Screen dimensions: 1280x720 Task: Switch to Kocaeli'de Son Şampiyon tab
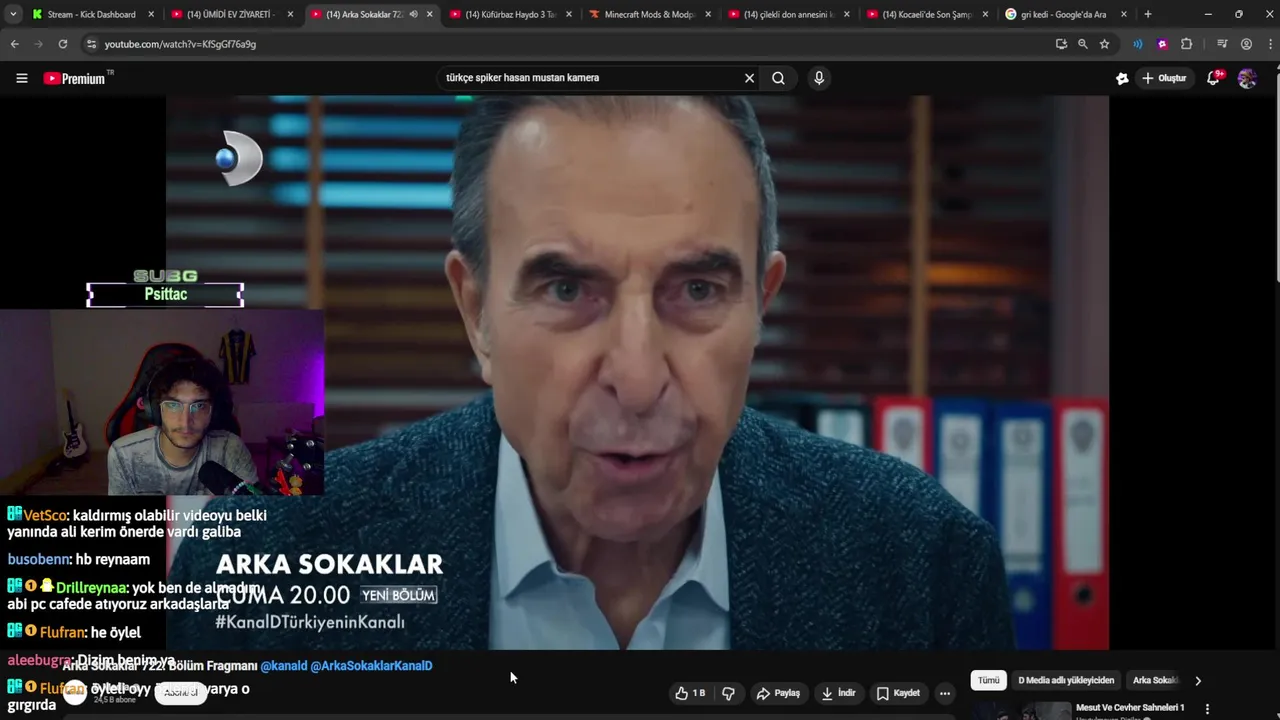tap(924, 14)
